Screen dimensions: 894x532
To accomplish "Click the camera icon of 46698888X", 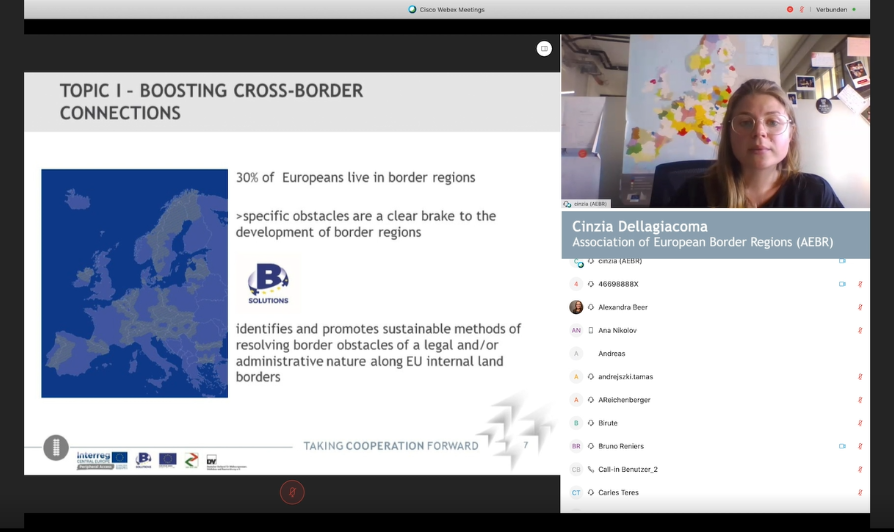I will coord(842,284).
